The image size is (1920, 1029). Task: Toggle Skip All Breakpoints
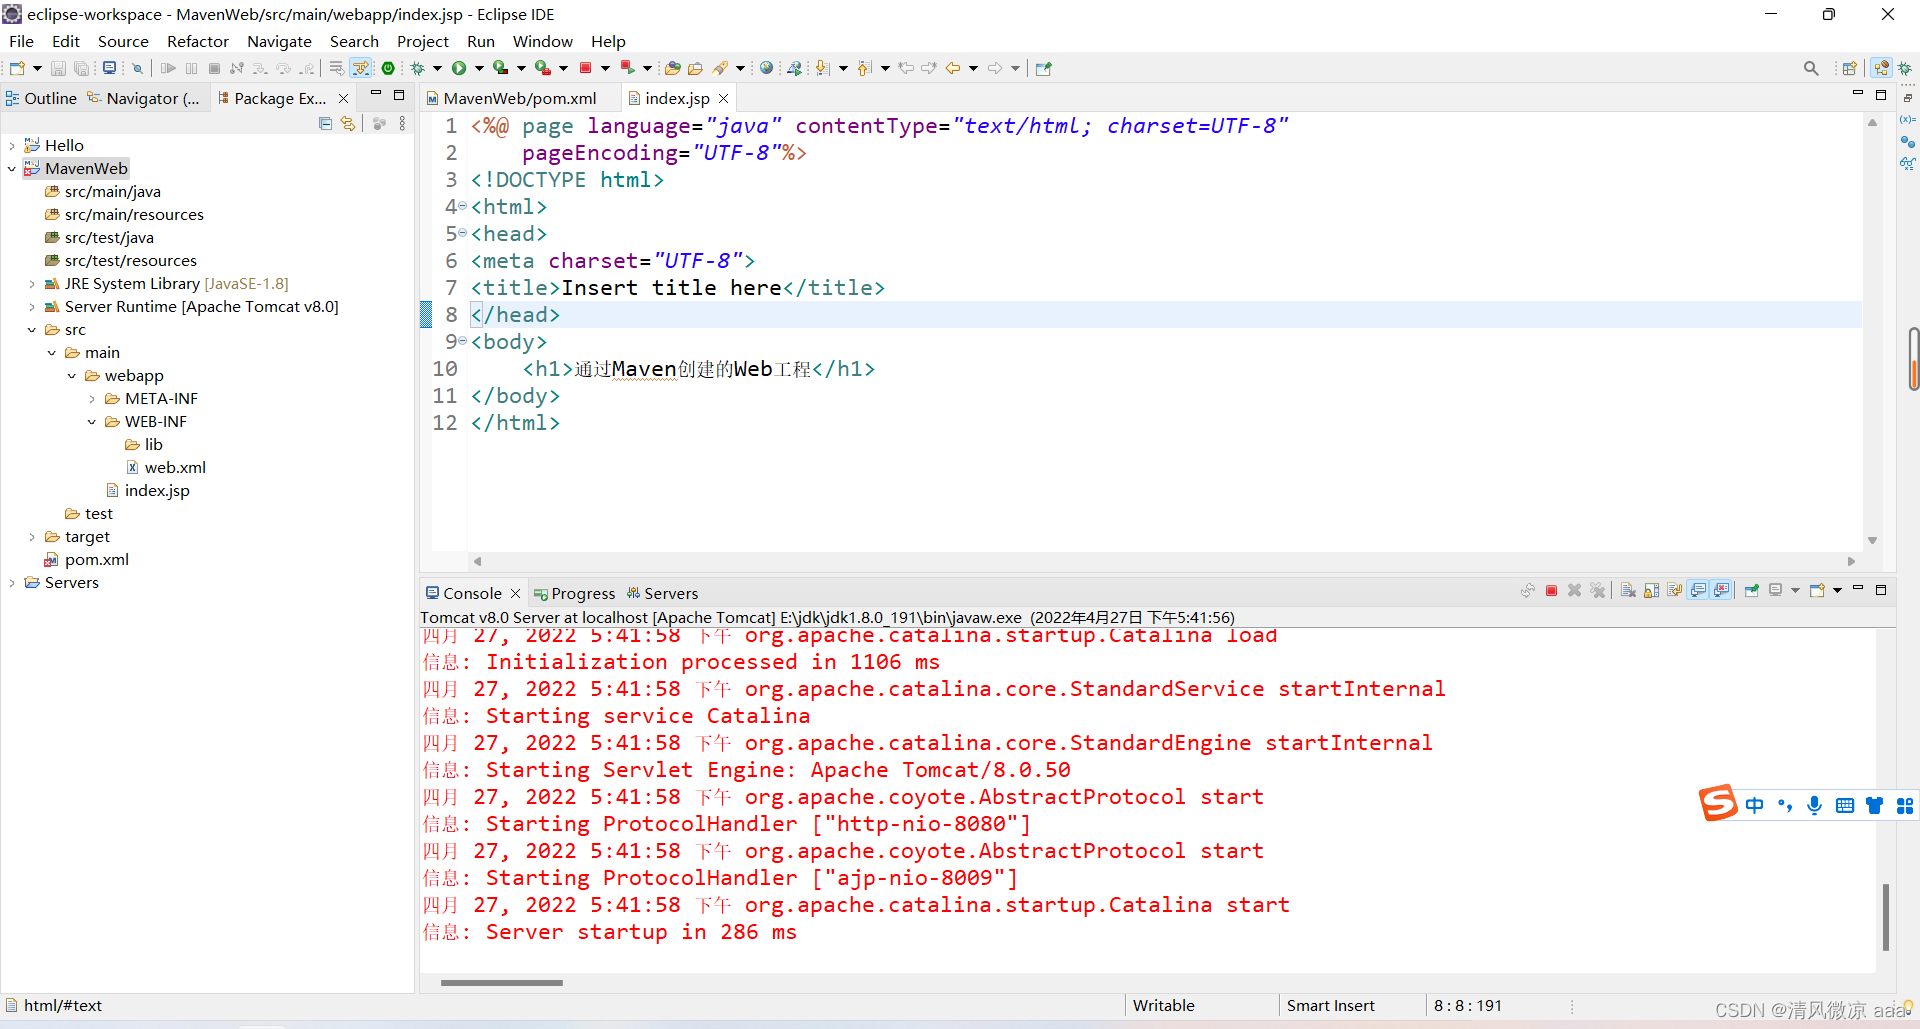pos(138,68)
